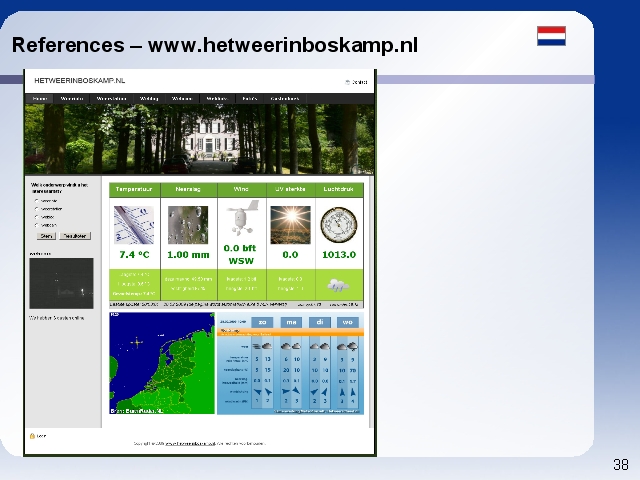Open the Netherlands rain radar map

click(x=162, y=363)
